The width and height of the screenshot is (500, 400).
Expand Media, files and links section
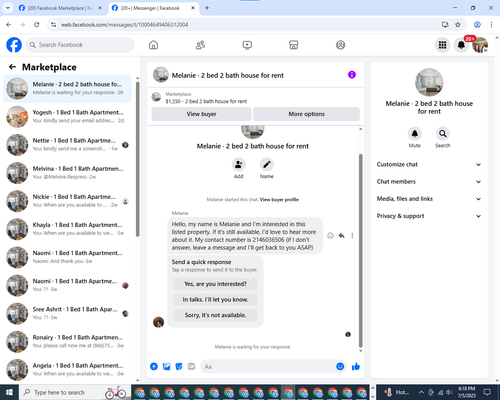(429, 199)
